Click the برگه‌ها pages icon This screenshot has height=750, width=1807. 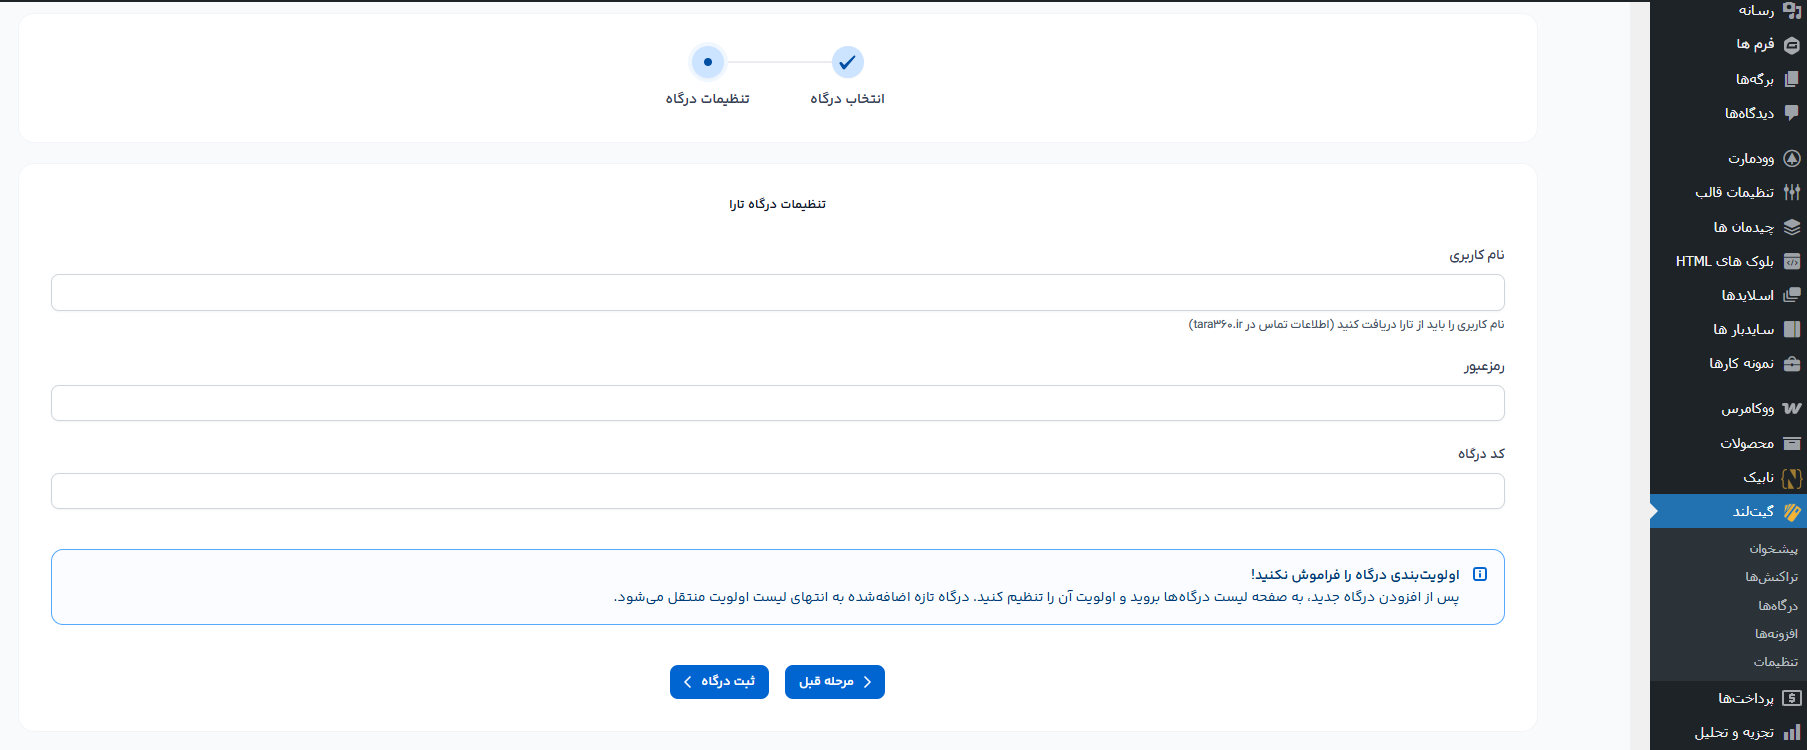click(x=1792, y=79)
